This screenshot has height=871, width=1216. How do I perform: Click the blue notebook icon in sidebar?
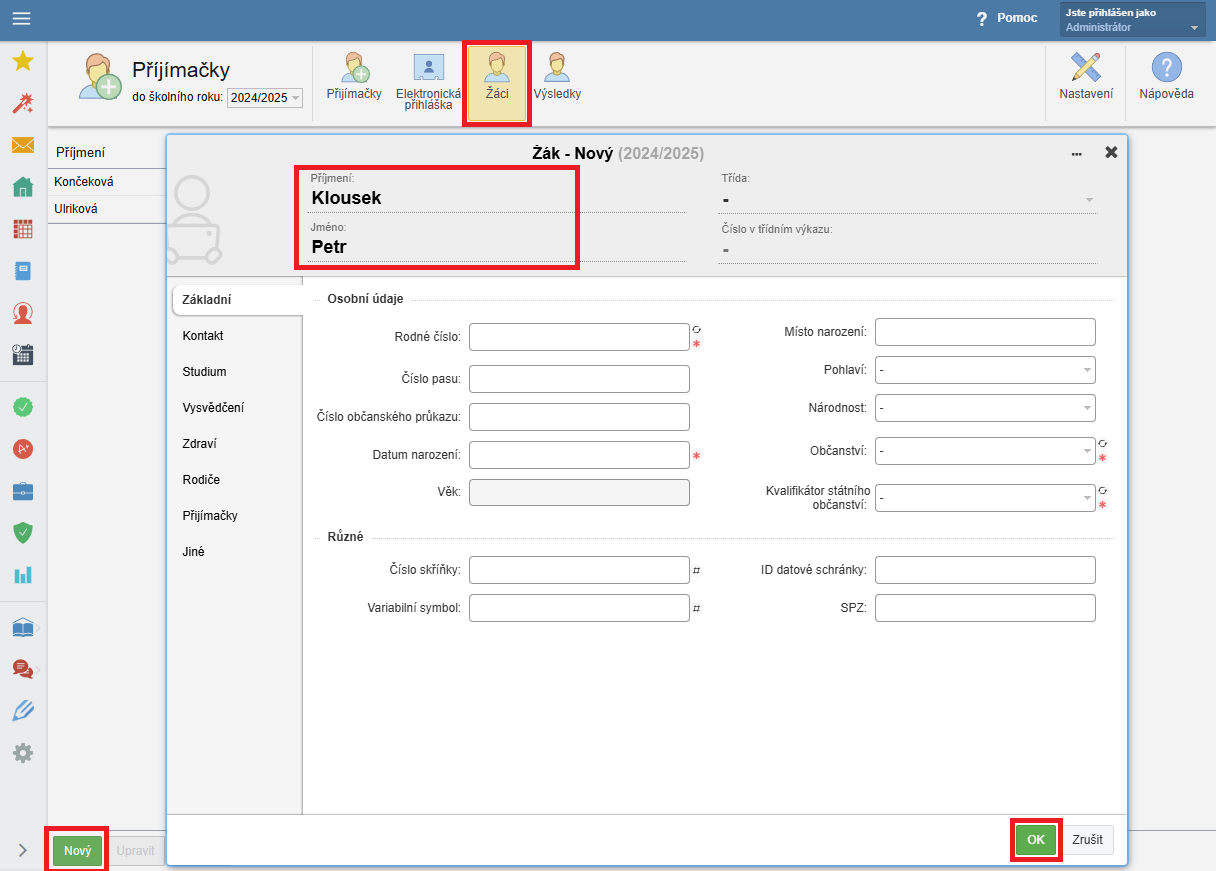[x=23, y=271]
